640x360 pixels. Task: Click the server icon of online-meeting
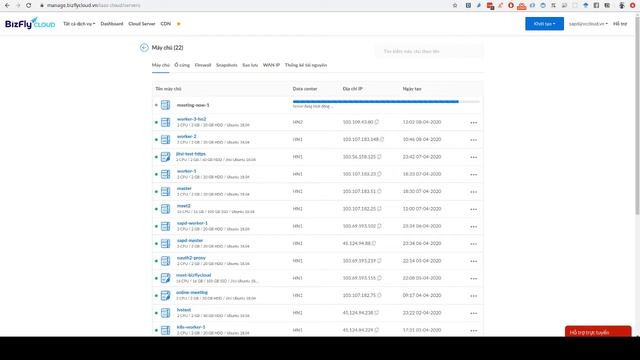pyautogui.click(x=165, y=296)
